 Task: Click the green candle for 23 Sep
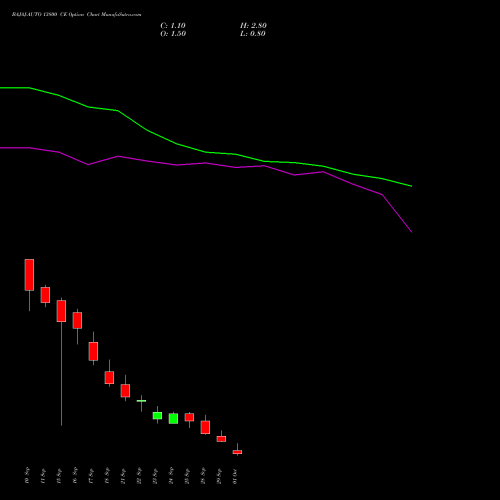pos(157,416)
